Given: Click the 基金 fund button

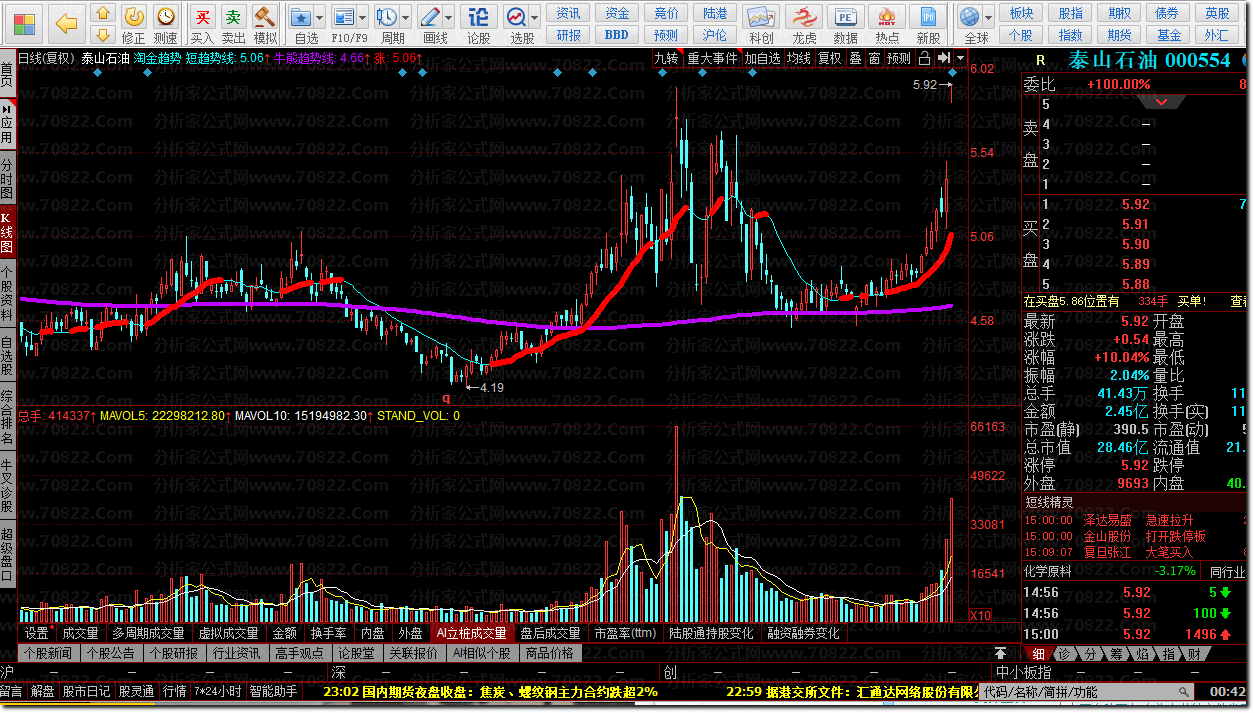Looking at the screenshot, I should [x=1168, y=35].
